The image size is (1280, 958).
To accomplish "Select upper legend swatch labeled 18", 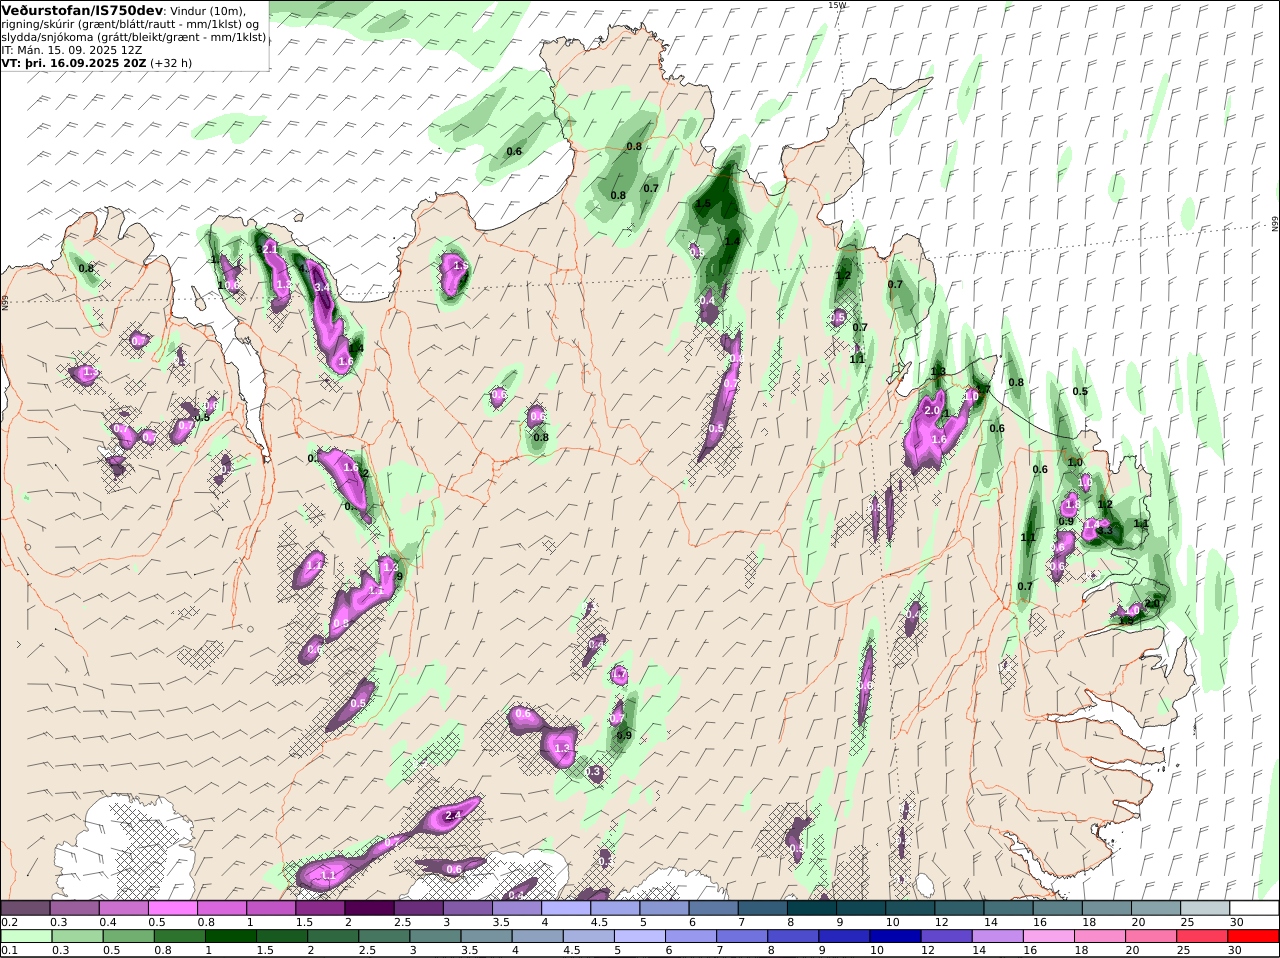I will point(1107,907).
